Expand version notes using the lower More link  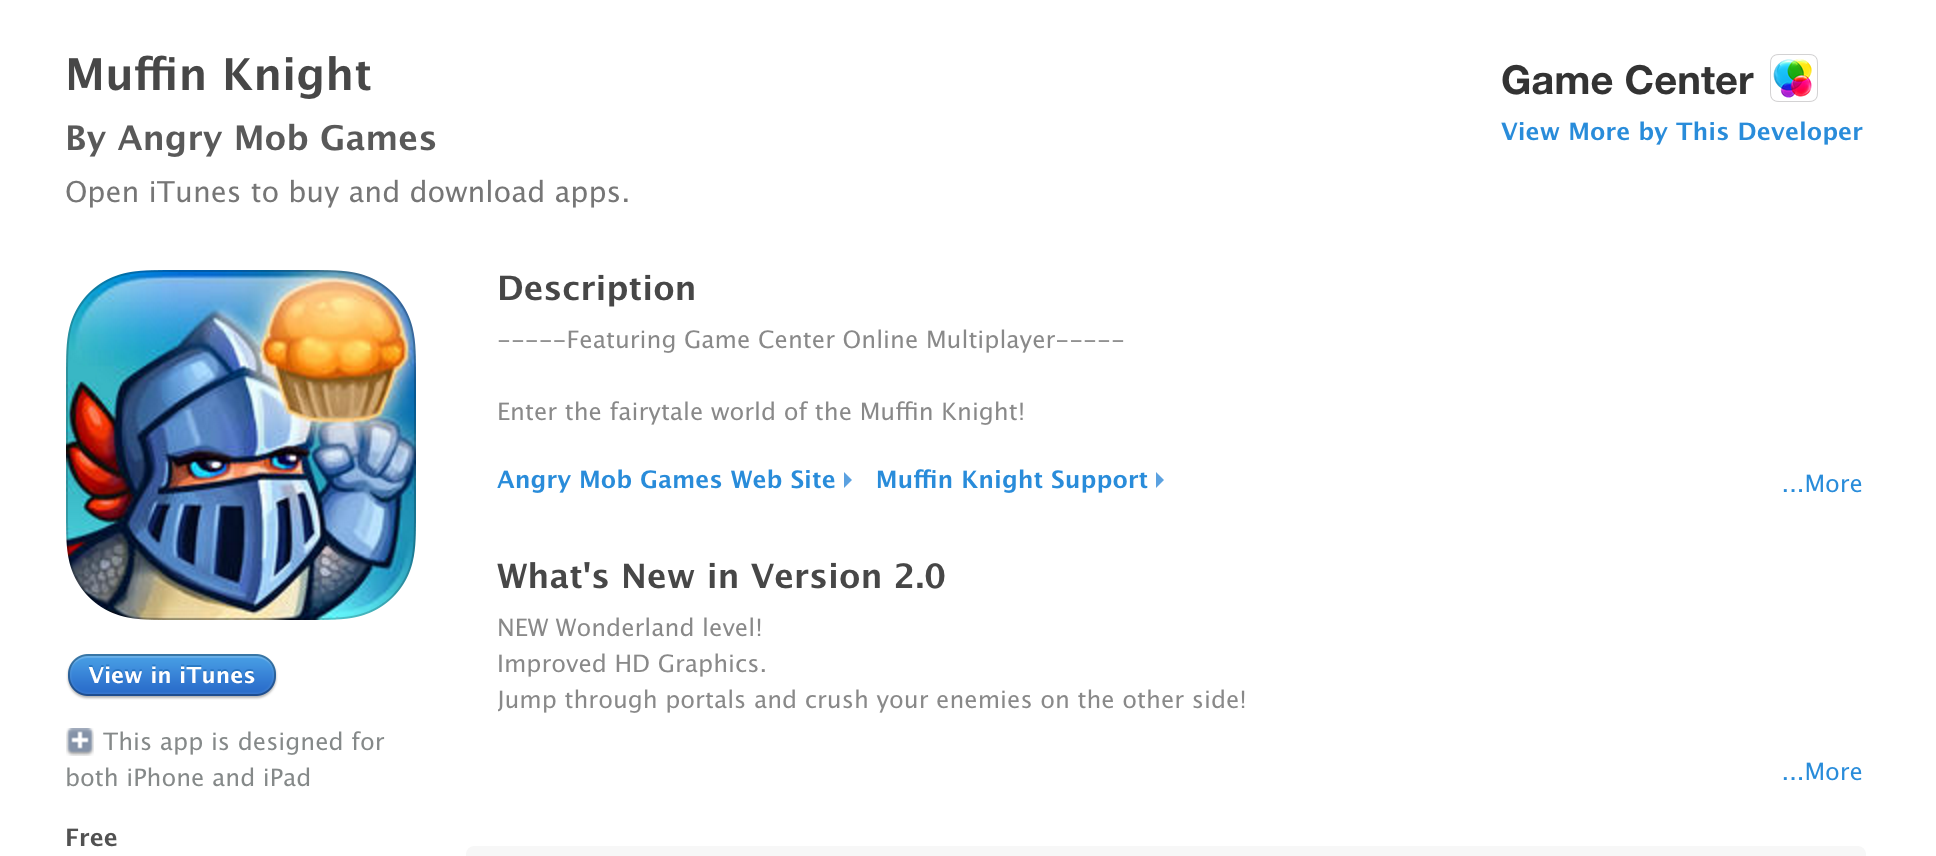pyautogui.click(x=1821, y=771)
